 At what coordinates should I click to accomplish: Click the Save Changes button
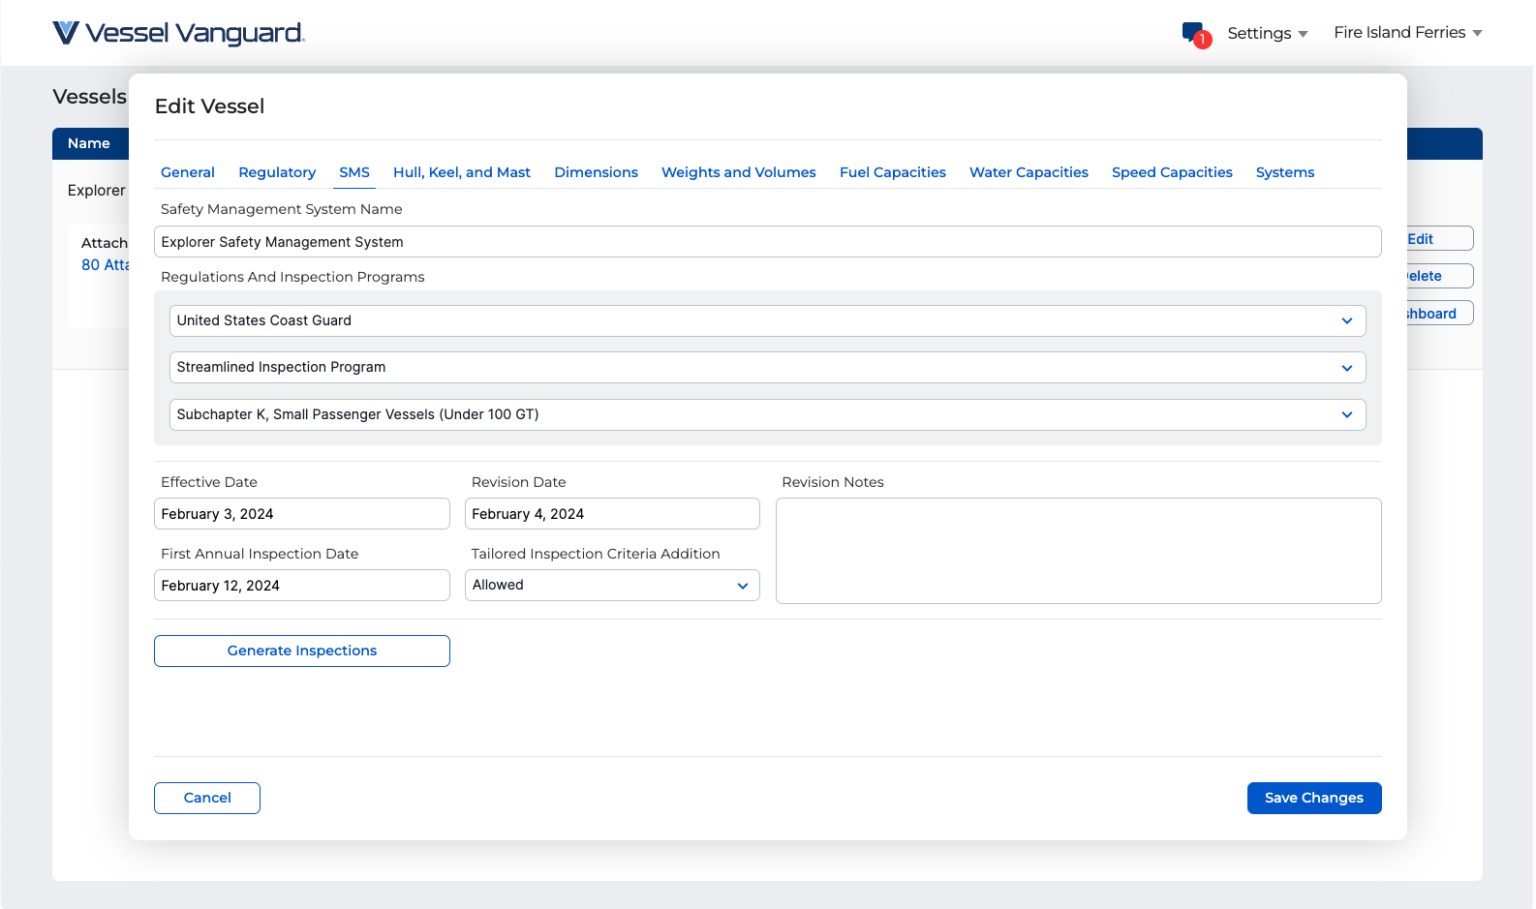(1313, 798)
